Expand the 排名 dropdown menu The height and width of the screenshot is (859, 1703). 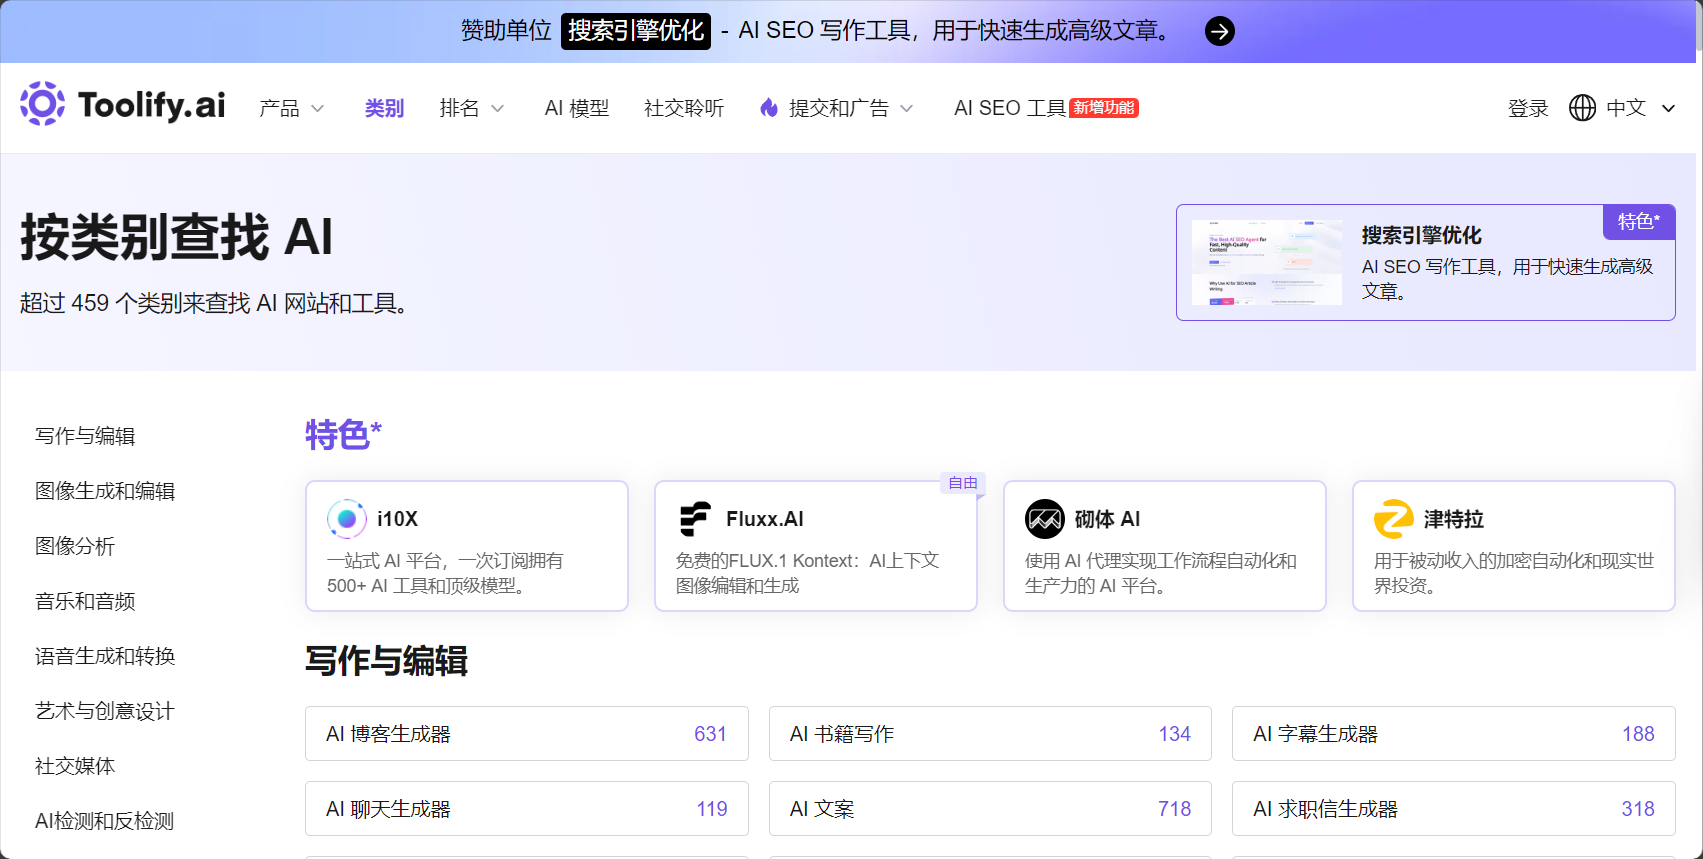[472, 108]
